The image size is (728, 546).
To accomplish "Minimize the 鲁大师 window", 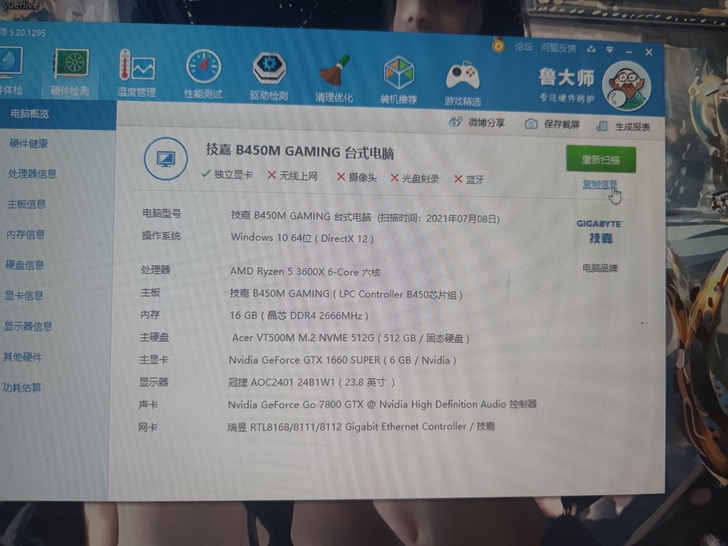I will 628,52.
